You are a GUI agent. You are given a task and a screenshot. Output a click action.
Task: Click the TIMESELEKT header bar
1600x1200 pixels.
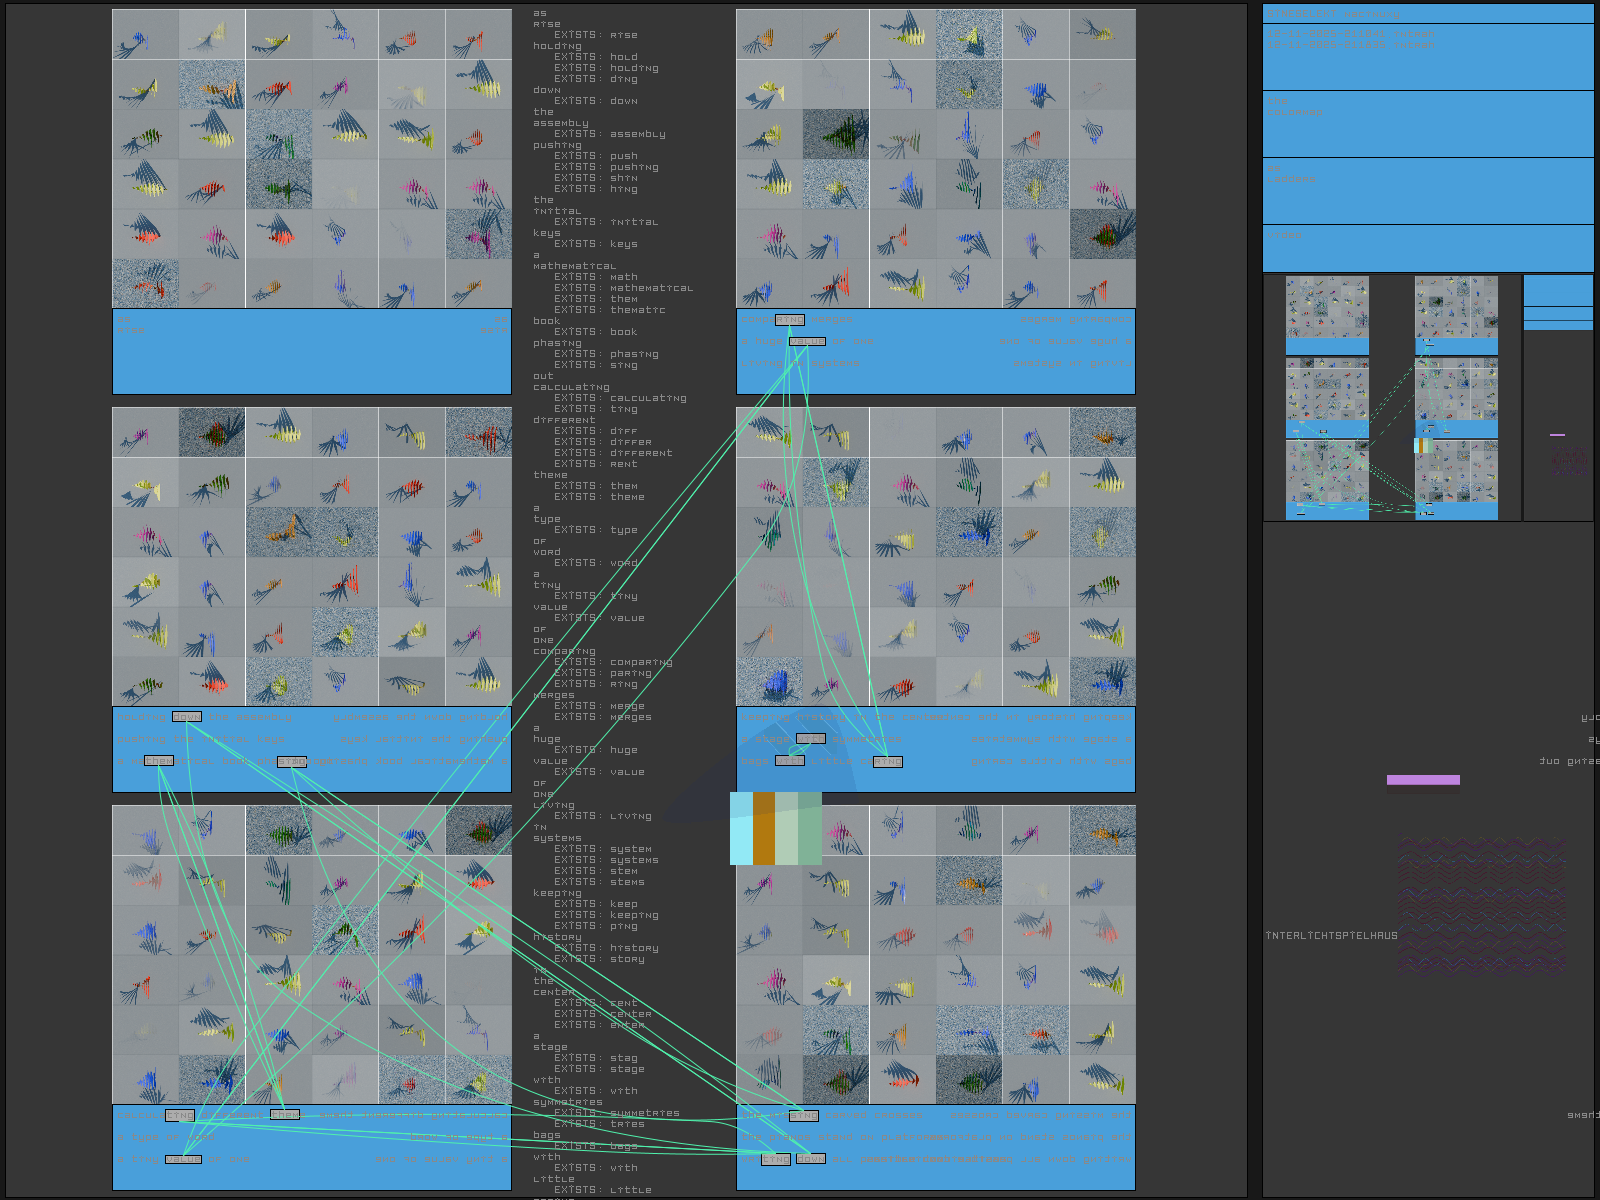1427,14
